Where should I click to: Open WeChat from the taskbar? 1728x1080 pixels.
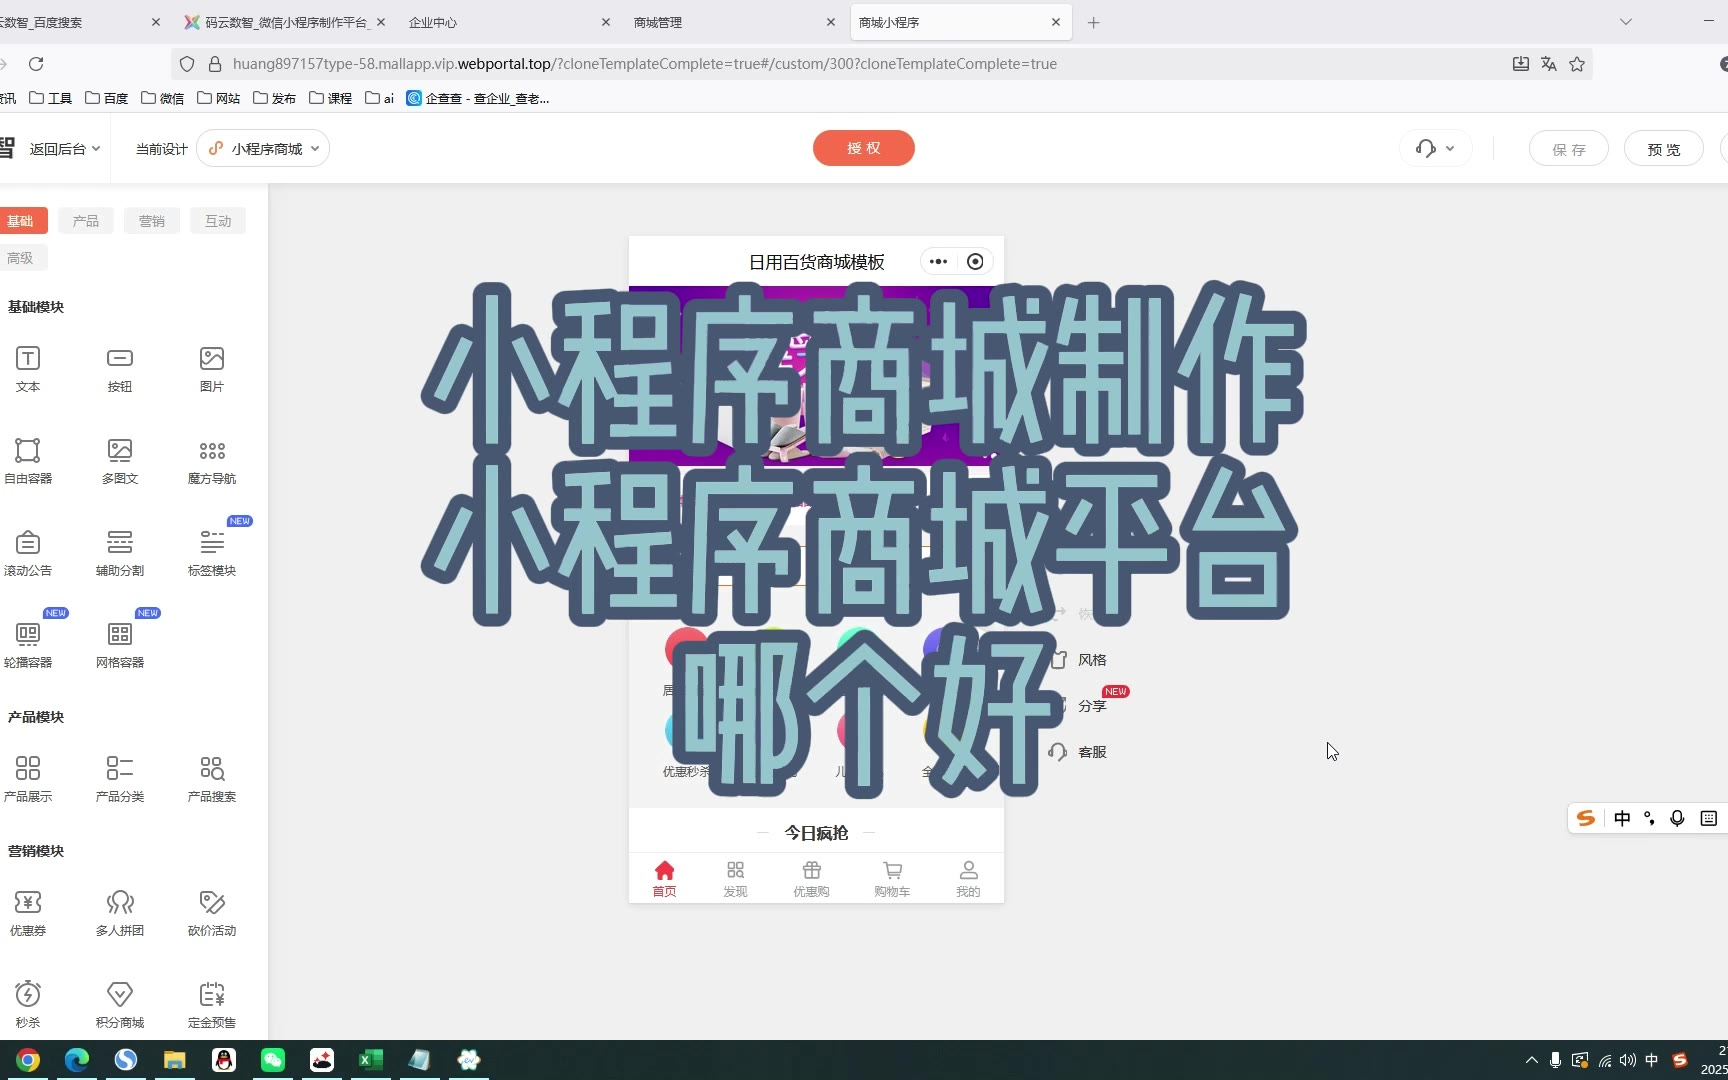point(273,1060)
